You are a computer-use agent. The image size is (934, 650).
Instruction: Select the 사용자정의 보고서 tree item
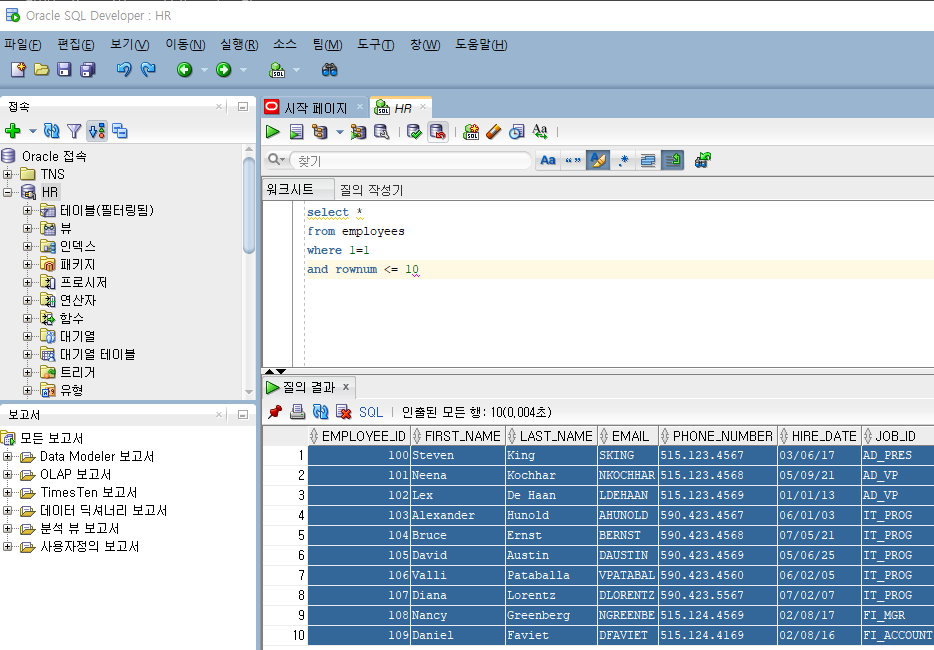point(89,546)
